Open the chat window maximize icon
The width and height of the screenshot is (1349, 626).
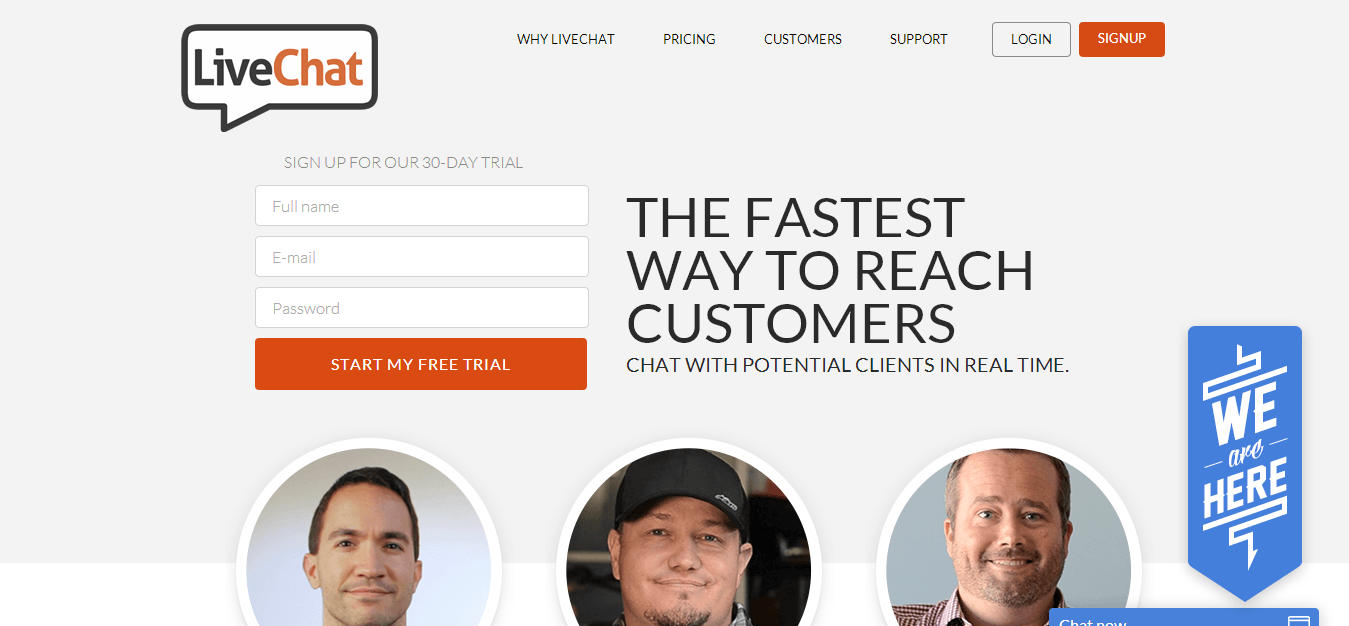(x=1298, y=621)
